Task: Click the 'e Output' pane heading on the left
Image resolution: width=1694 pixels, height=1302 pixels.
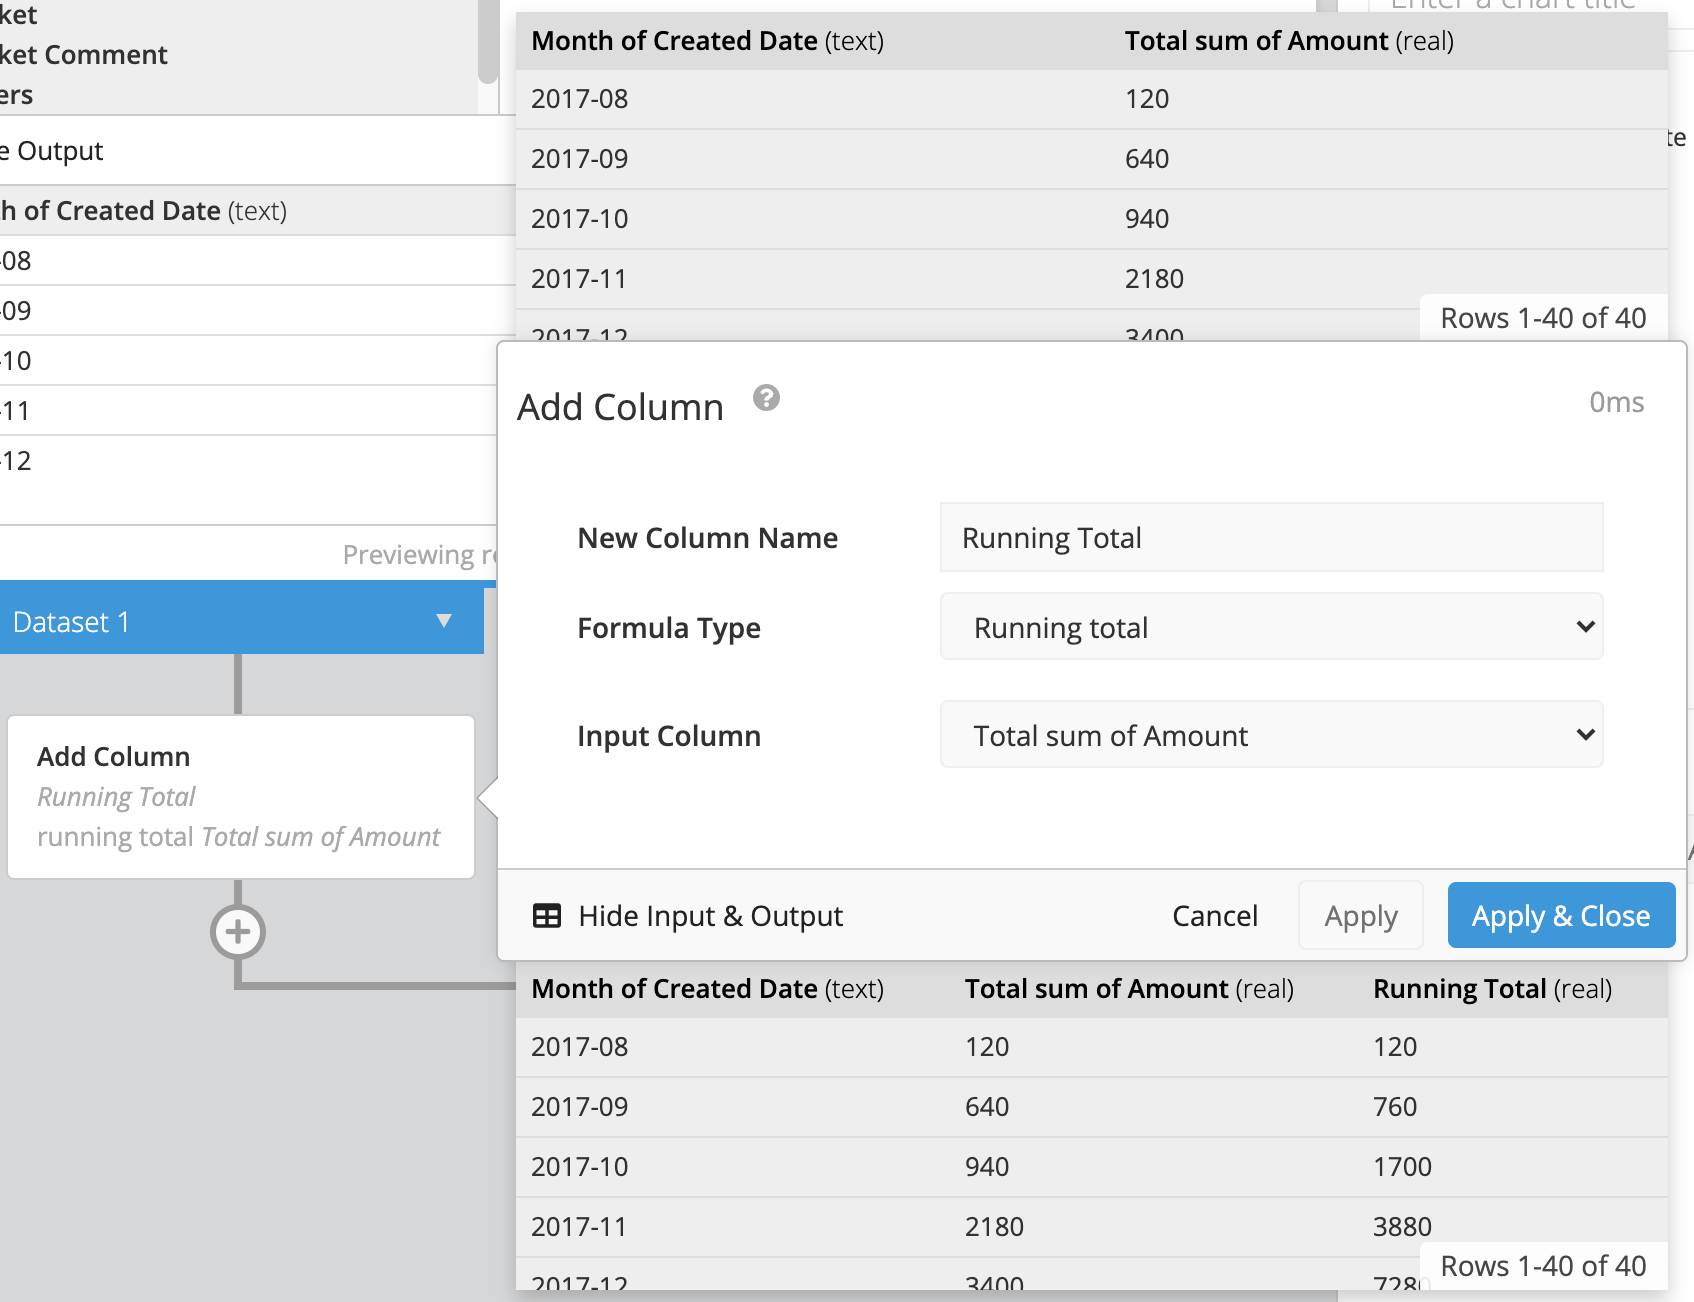Action: pos(52,151)
